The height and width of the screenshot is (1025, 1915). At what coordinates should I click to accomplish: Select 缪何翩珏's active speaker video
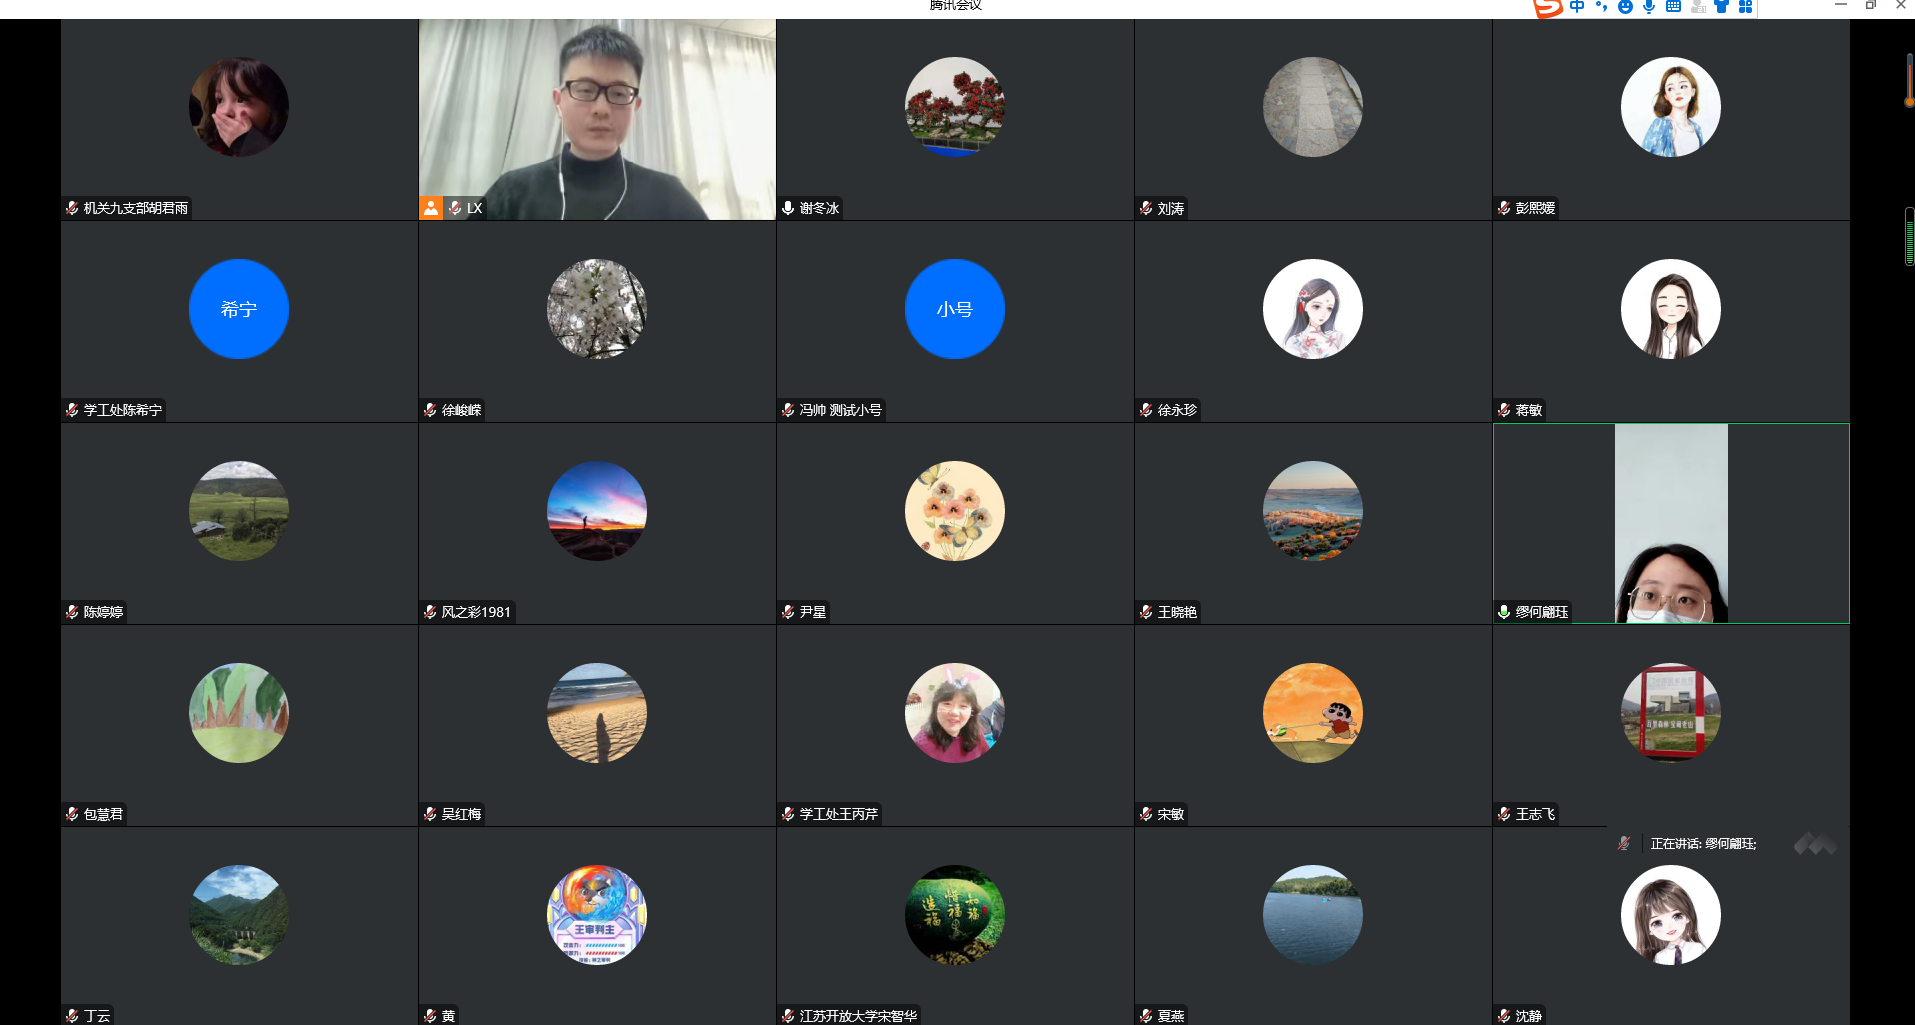tap(1671, 523)
